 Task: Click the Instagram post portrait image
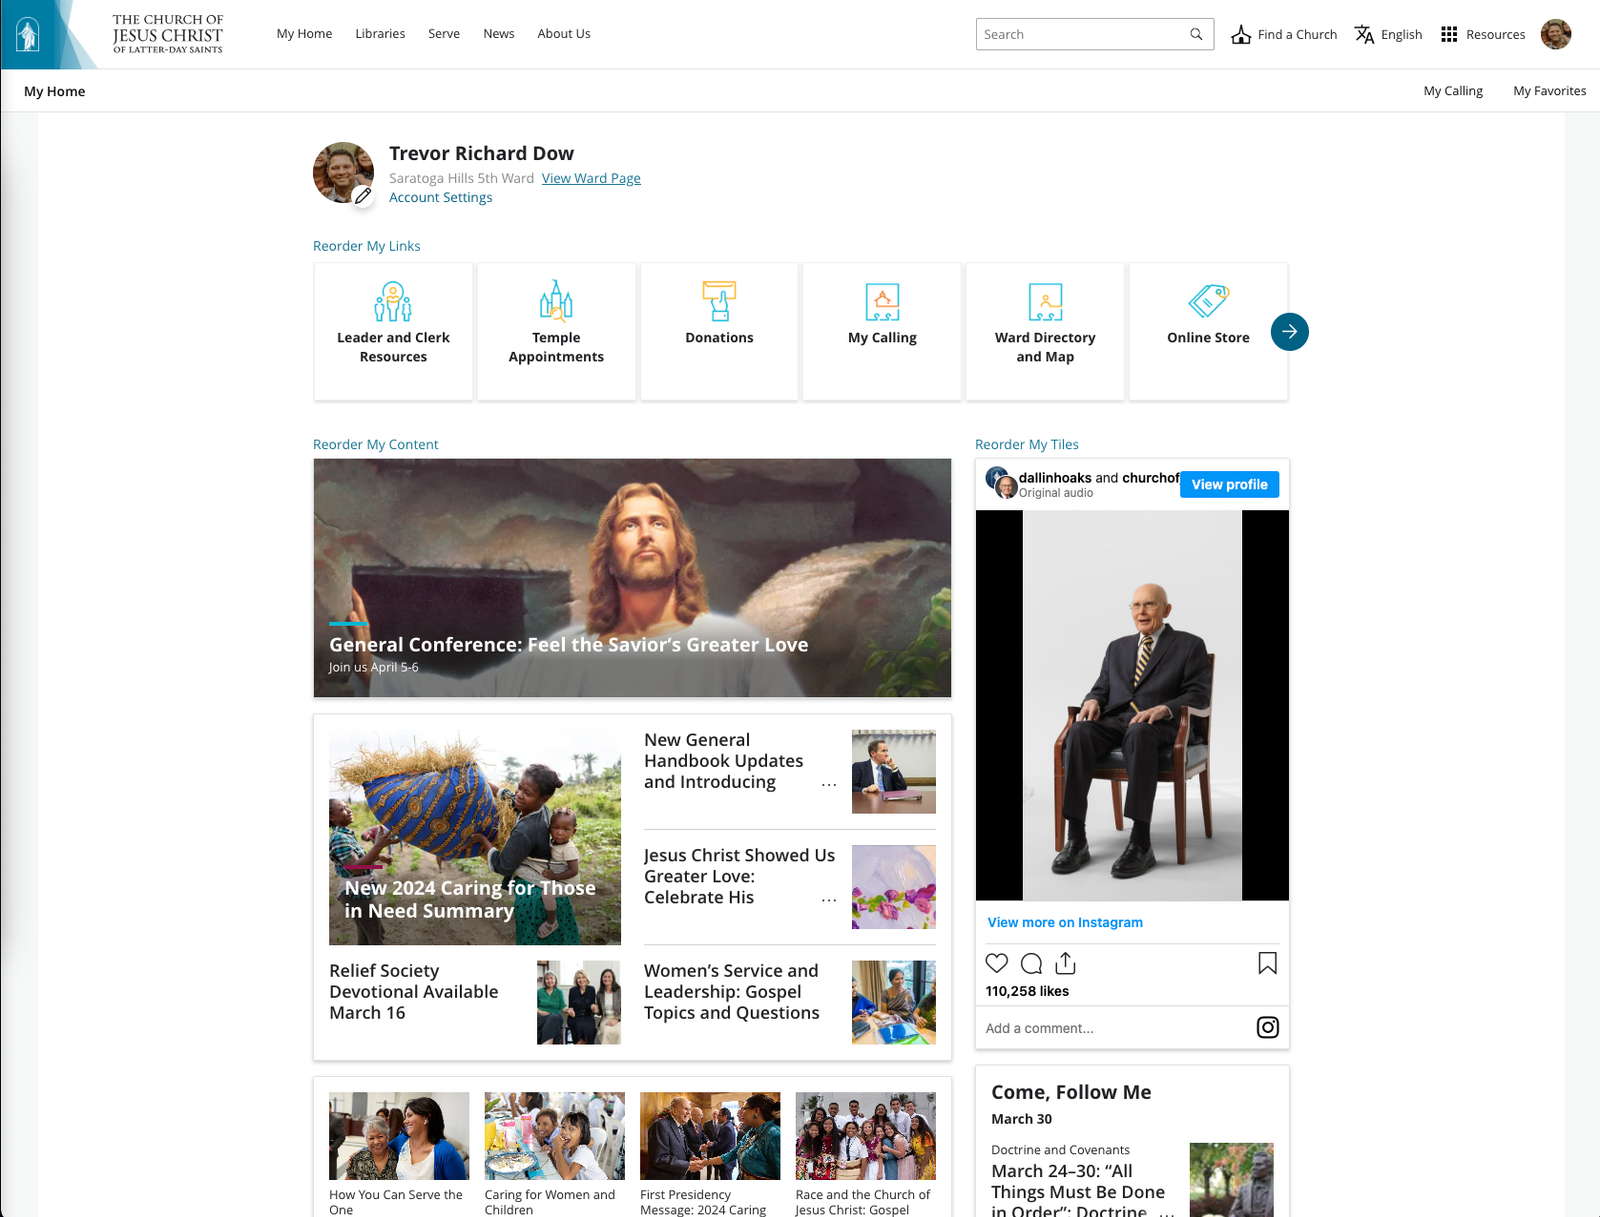pyautogui.click(x=1132, y=705)
